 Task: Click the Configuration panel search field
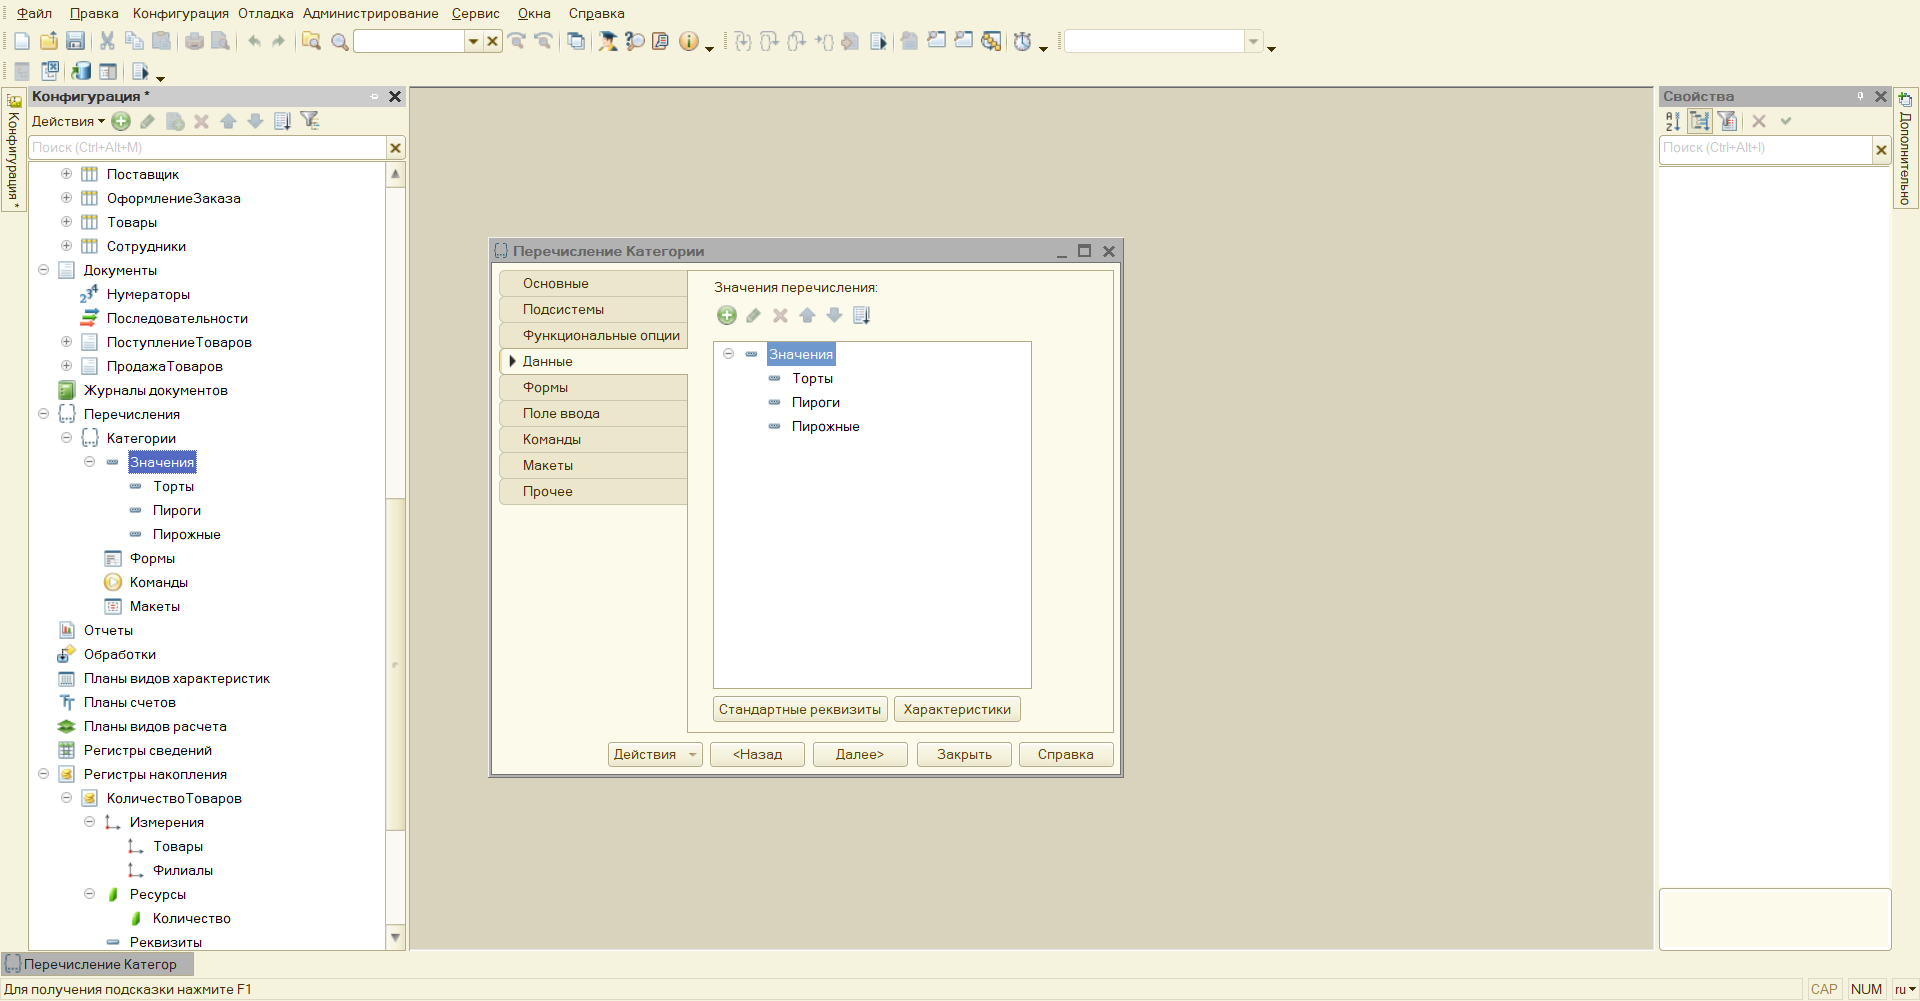207,148
